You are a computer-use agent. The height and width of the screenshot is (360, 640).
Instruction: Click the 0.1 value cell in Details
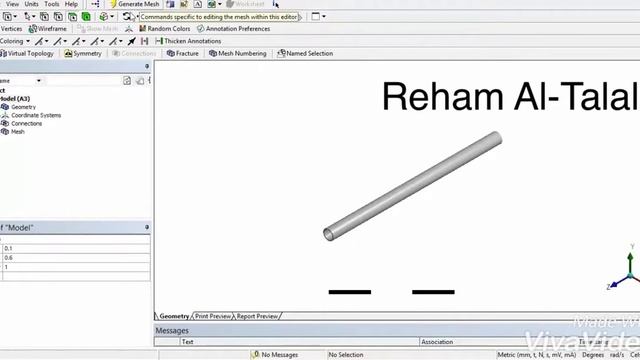pos(77,248)
